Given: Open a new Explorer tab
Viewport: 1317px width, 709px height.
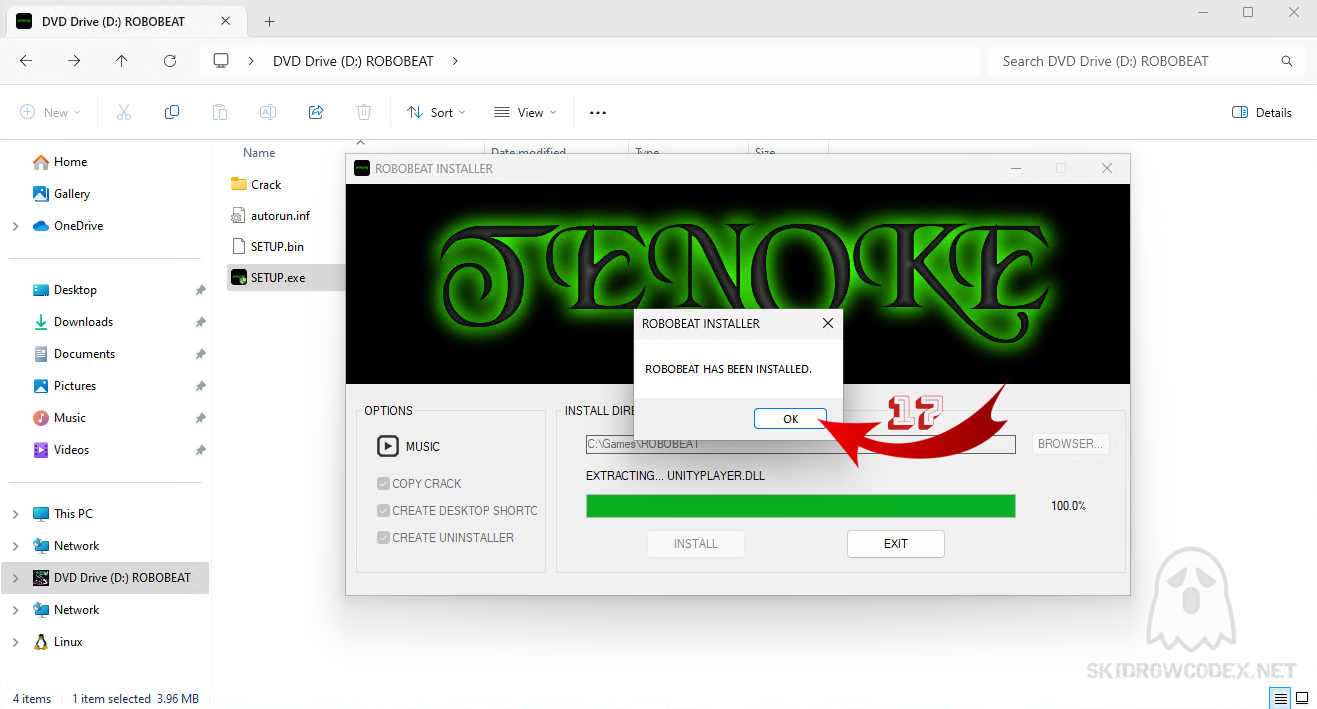Looking at the screenshot, I should 269,21.
